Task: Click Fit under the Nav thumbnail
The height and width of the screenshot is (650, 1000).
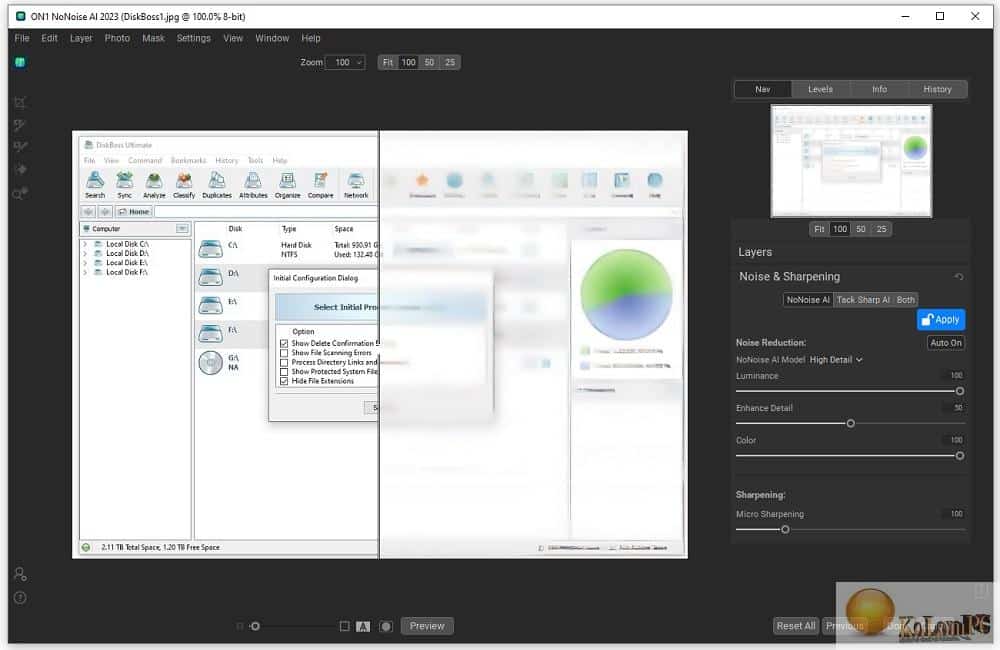Action: click(820, 229)
